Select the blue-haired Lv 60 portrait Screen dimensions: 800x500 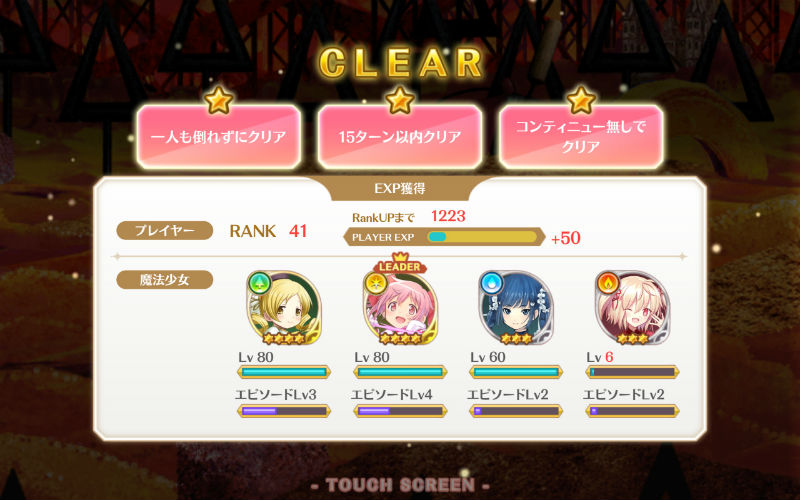(x=516, y=308)
